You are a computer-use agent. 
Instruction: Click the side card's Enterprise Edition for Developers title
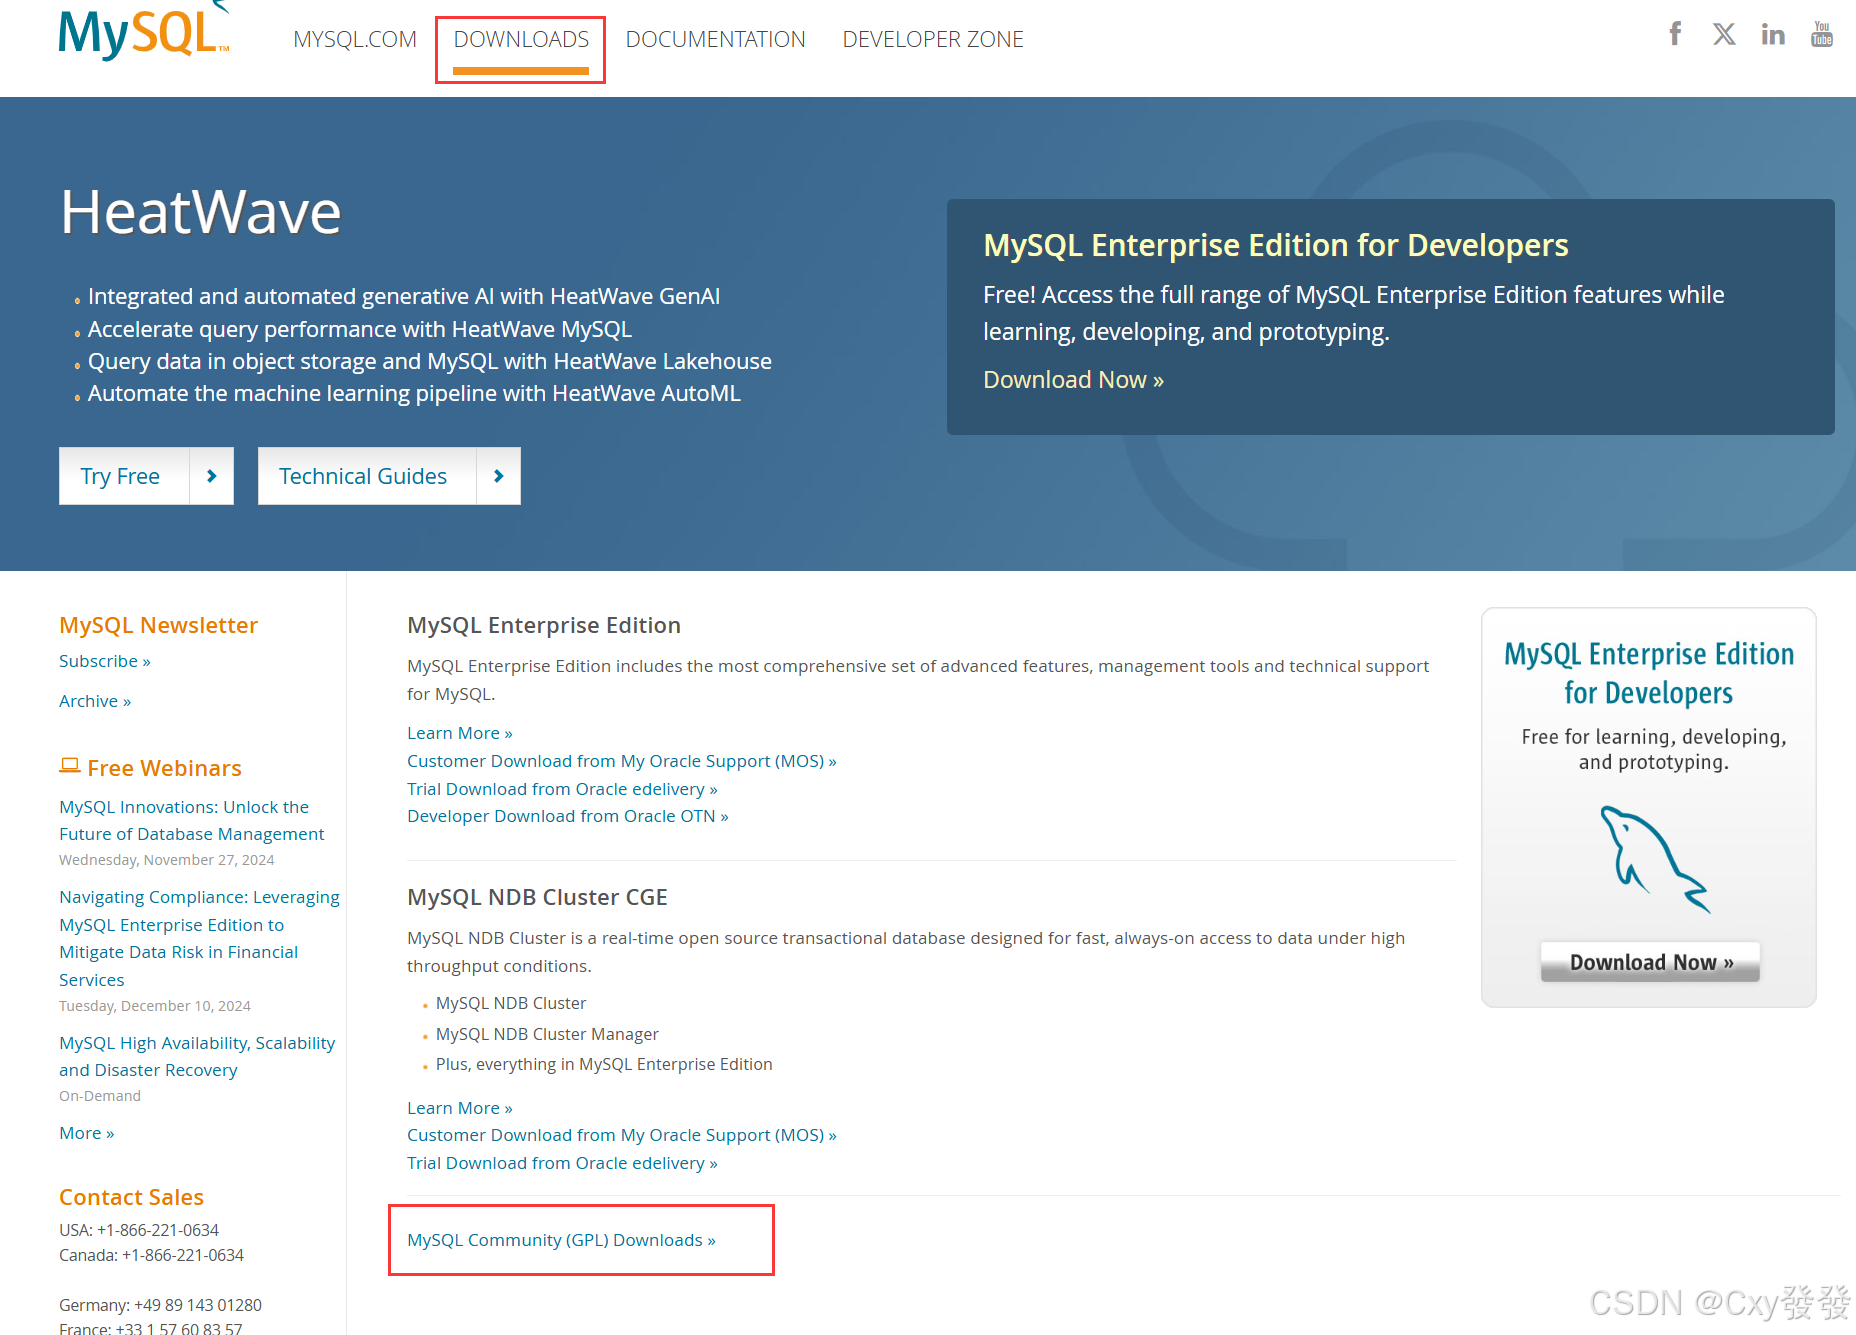tap(1649, 673)
